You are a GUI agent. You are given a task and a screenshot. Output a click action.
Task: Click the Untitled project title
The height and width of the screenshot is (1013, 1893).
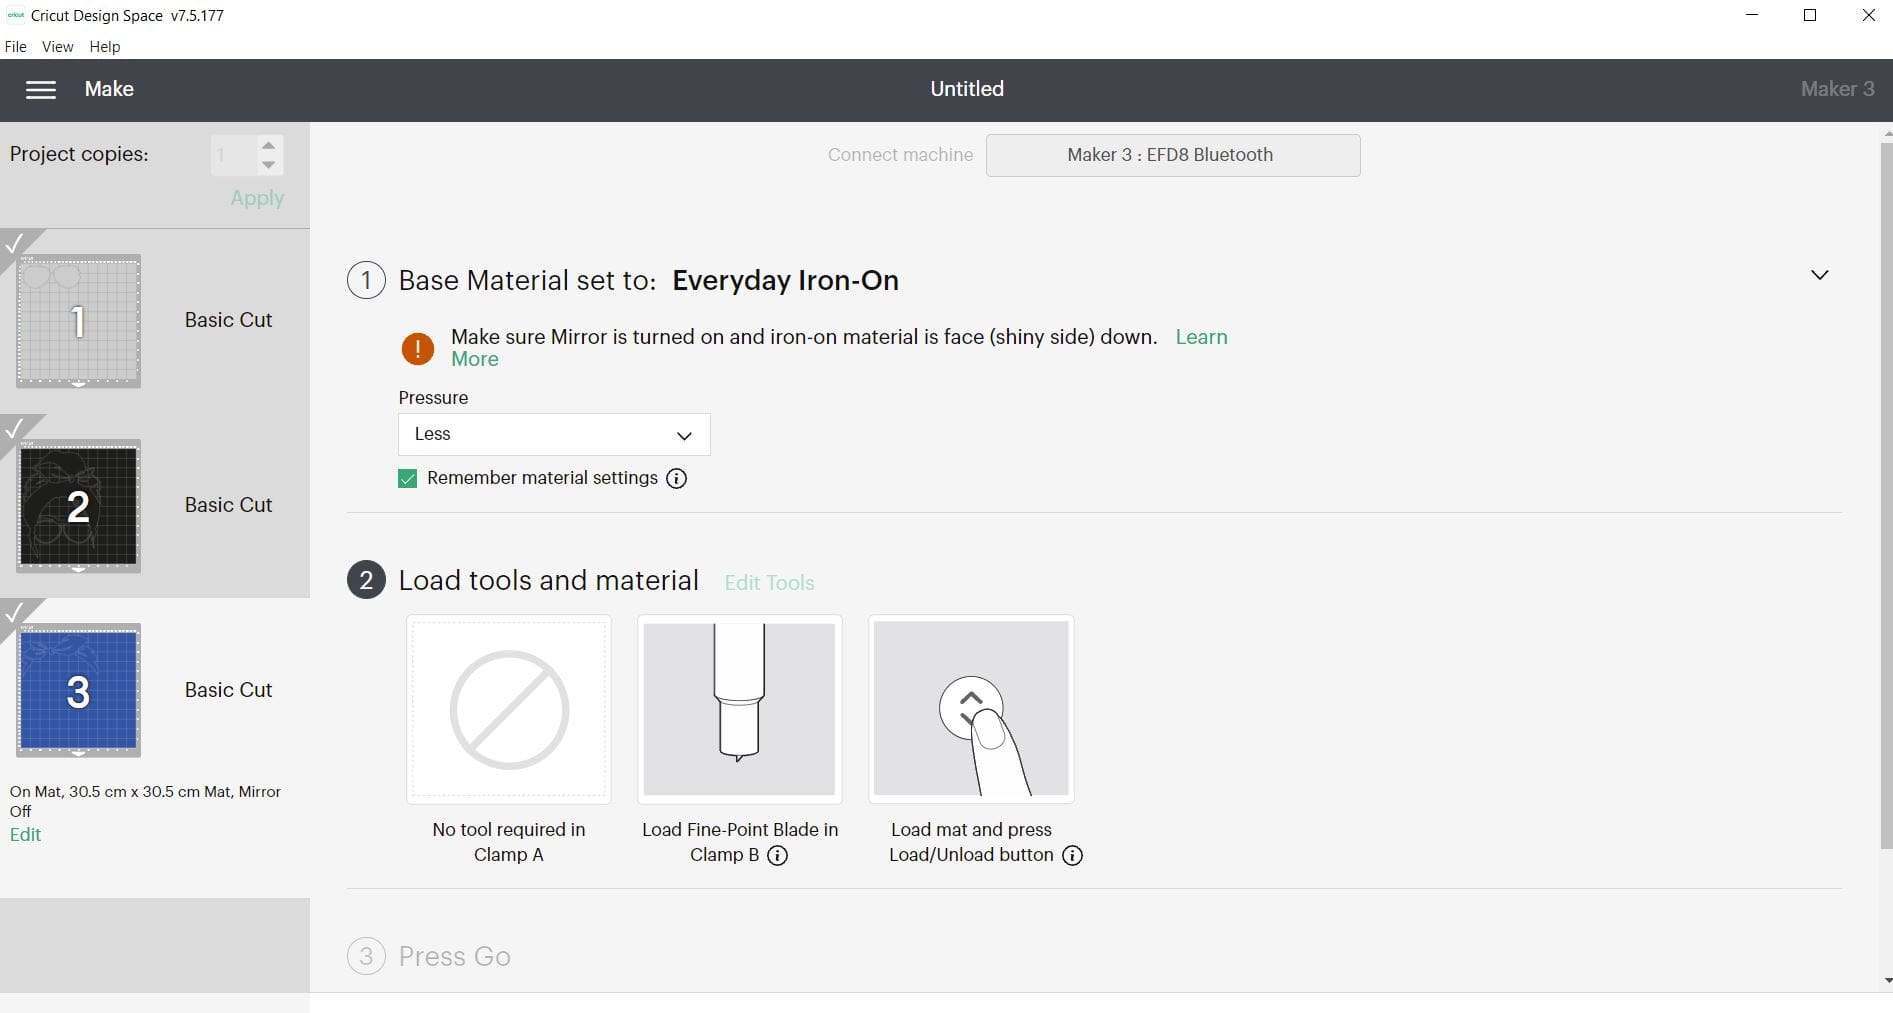pos(967,89)
